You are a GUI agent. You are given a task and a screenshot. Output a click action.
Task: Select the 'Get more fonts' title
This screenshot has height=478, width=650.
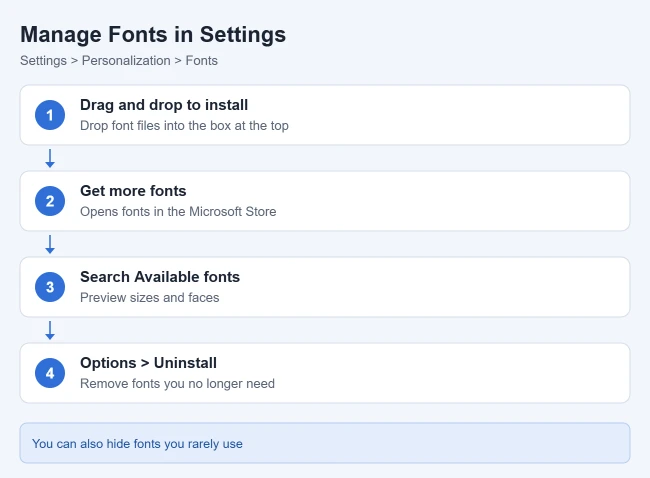tap(133, 191)
